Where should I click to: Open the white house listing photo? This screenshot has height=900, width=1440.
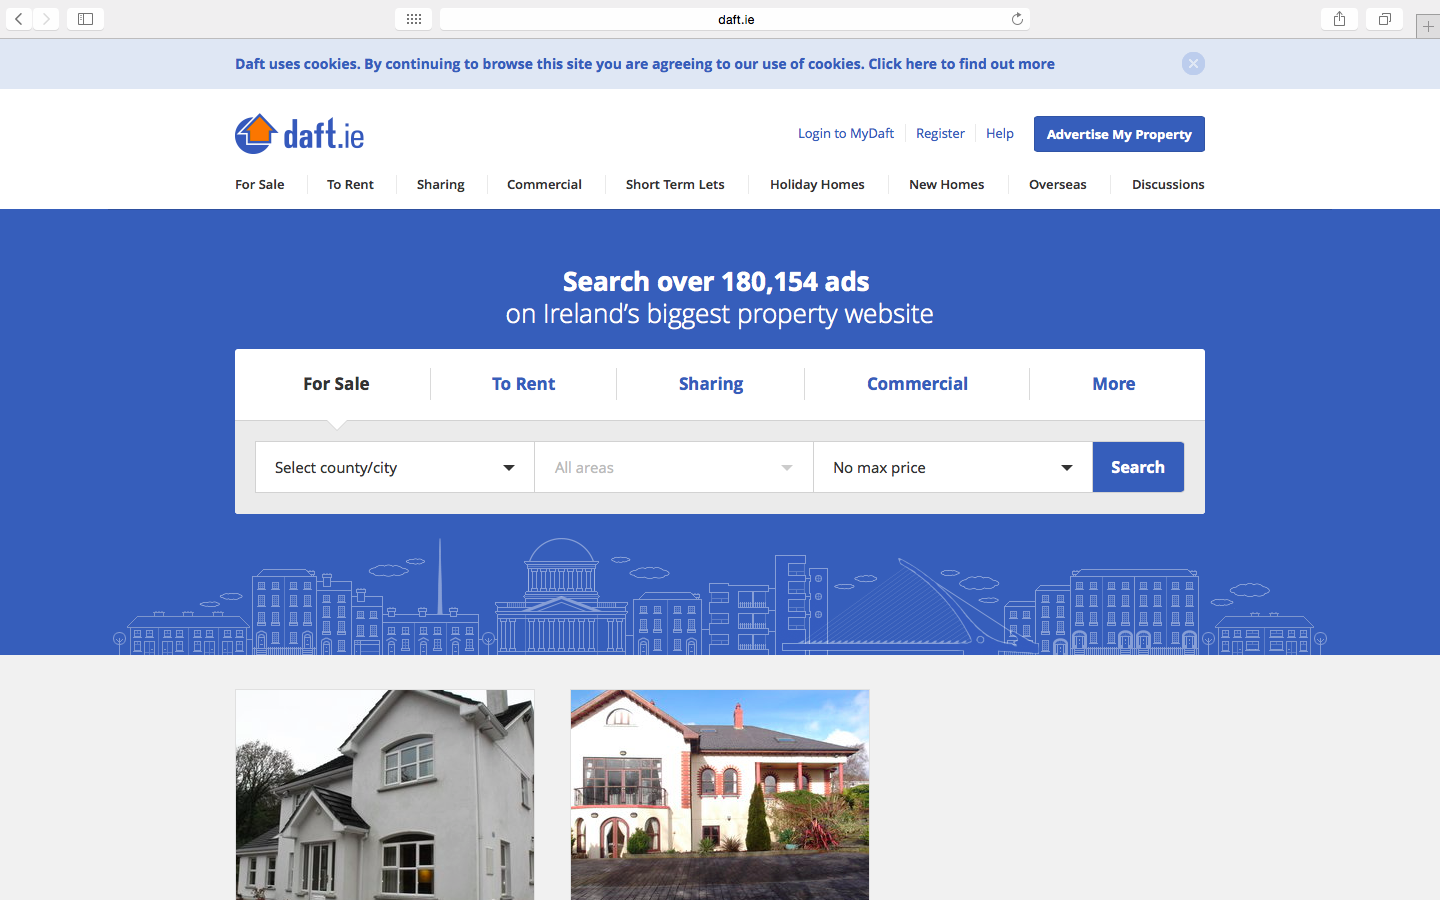[385, 795]
